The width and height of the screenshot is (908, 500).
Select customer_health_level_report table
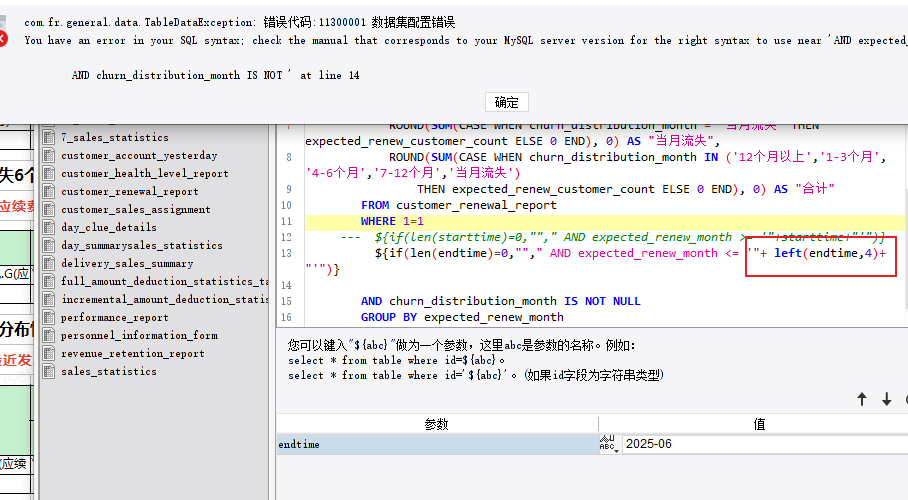click(145, 173)
